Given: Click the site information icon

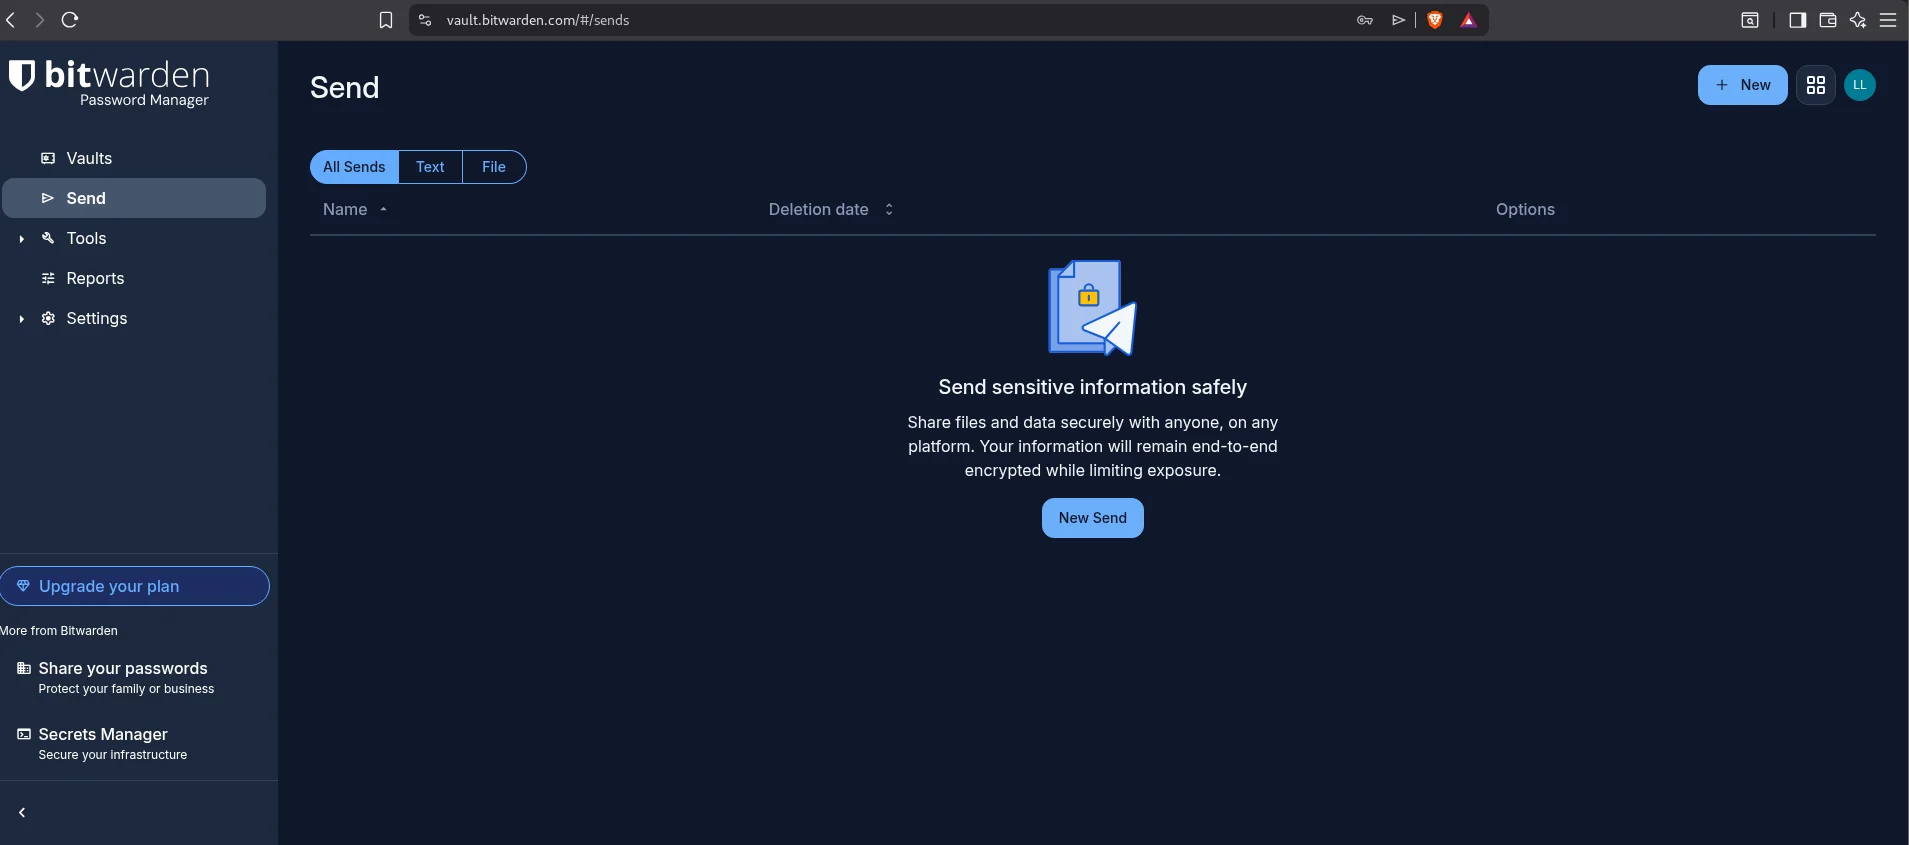Looking at the screenshot, I should click(x=425, y=20).
